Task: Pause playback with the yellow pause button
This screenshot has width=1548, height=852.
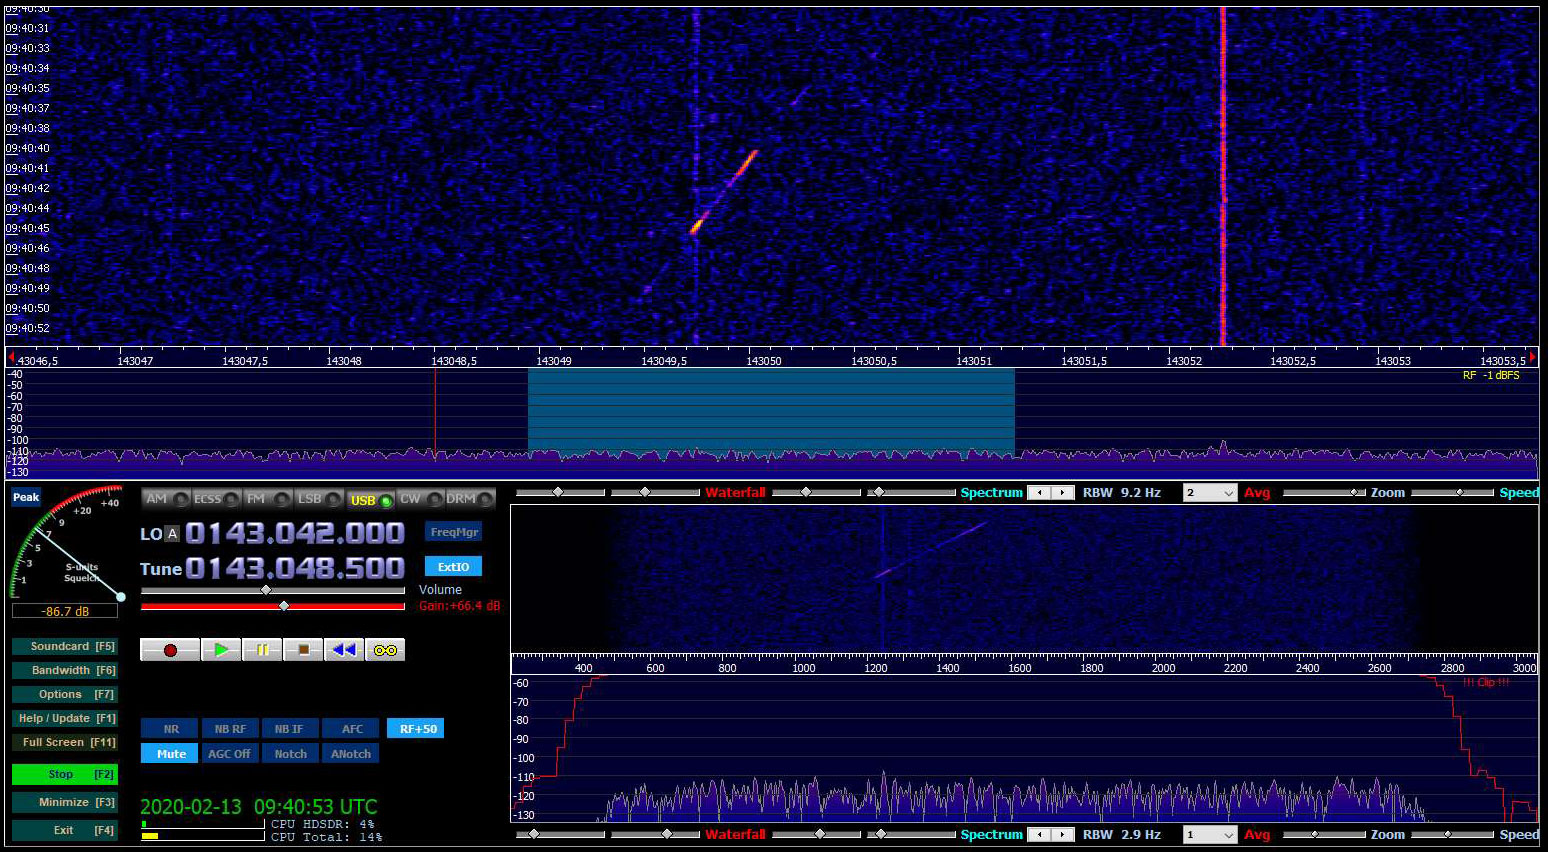Action: coord(262,650)
